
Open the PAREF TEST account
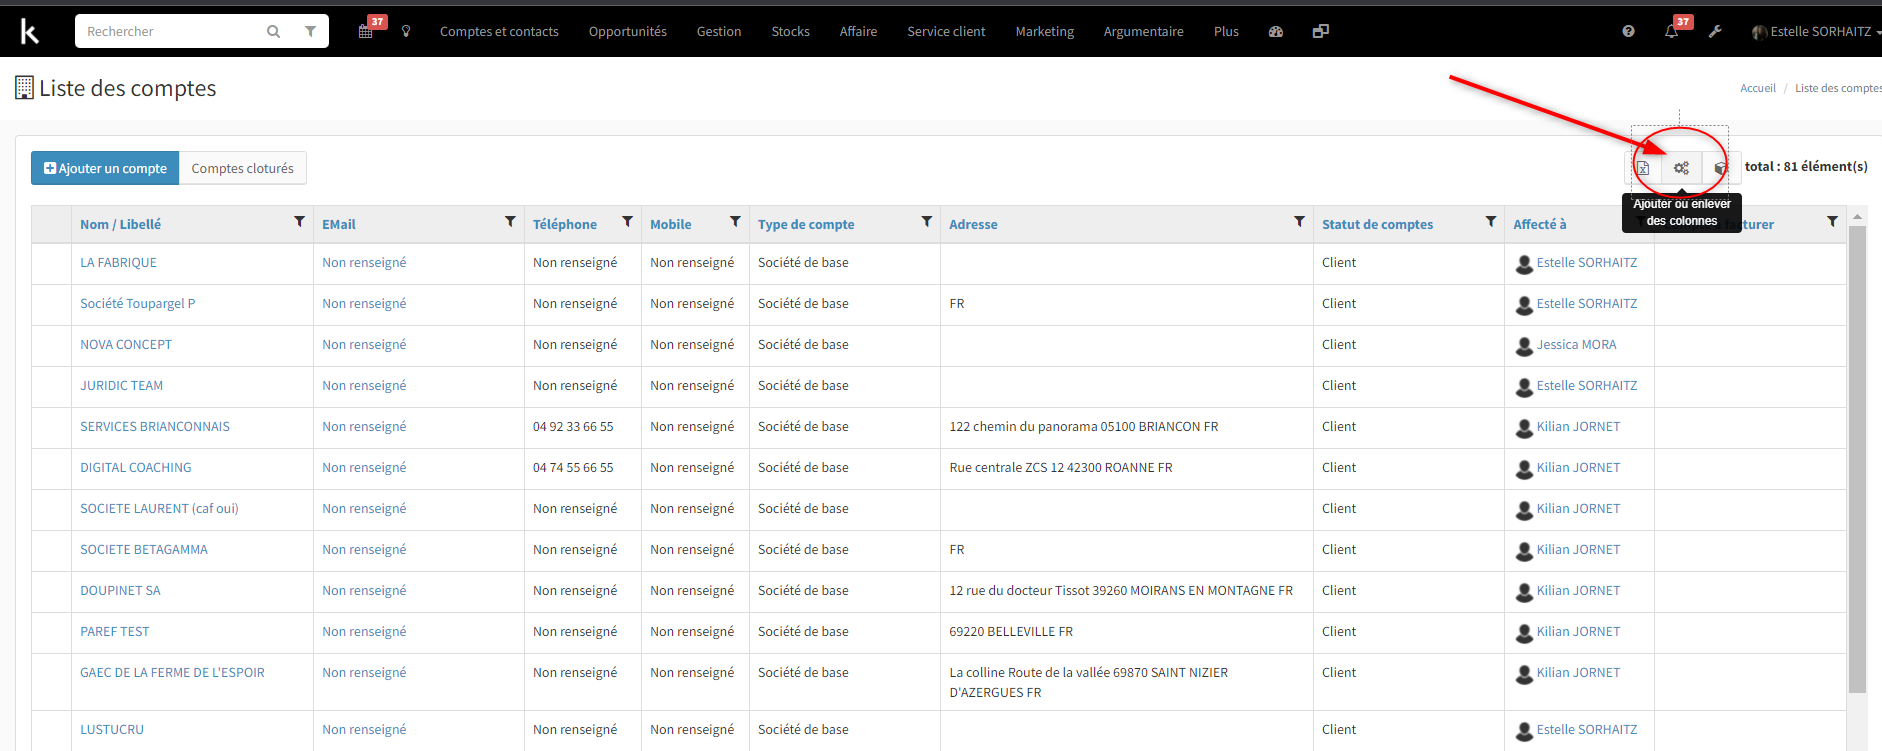pyautogui.click(x=114, y=632)
